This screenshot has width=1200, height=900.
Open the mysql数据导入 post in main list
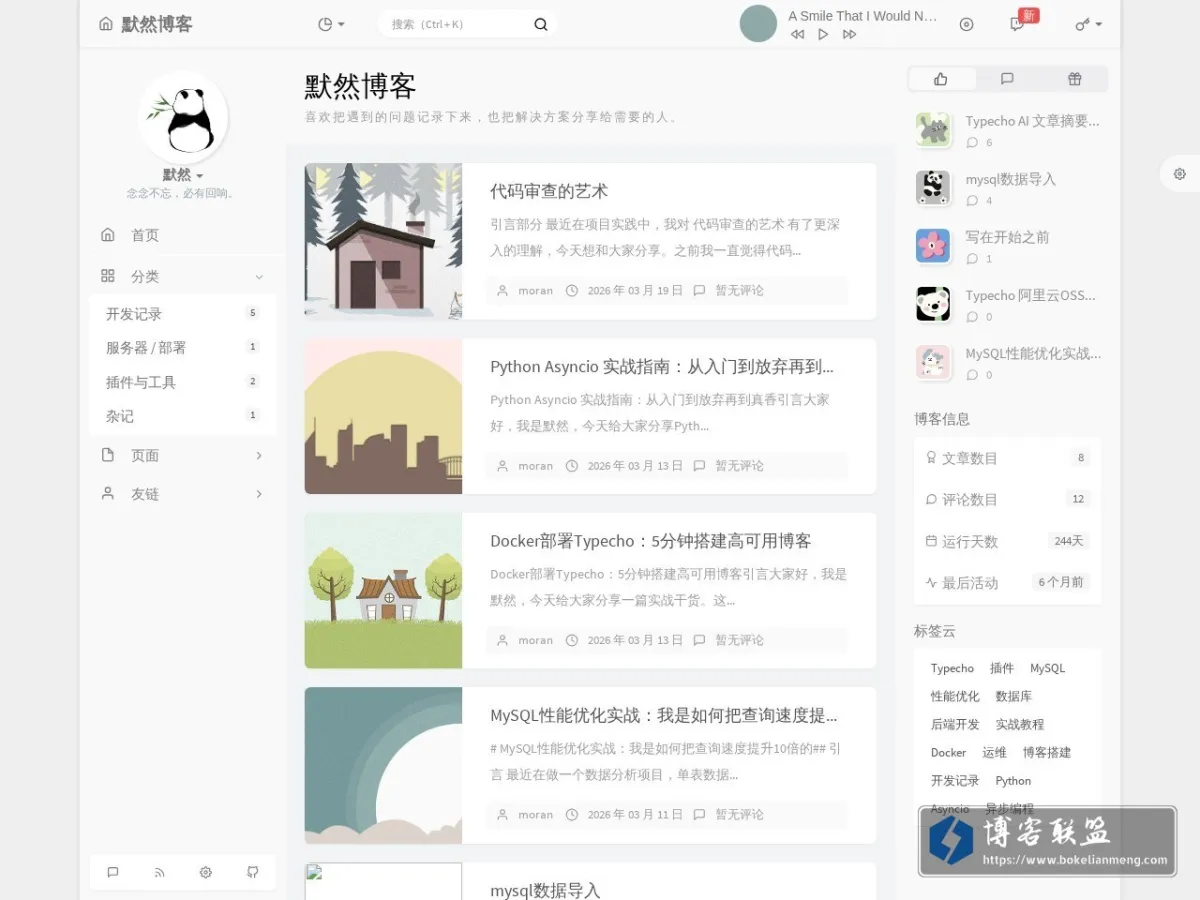click(x=545, y=890)
